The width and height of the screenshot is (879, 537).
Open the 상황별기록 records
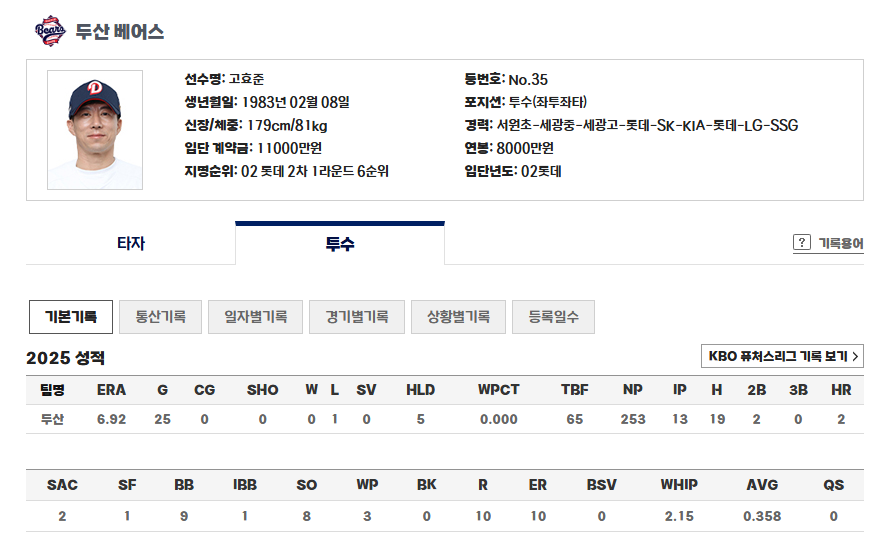[x=459, y=317]
